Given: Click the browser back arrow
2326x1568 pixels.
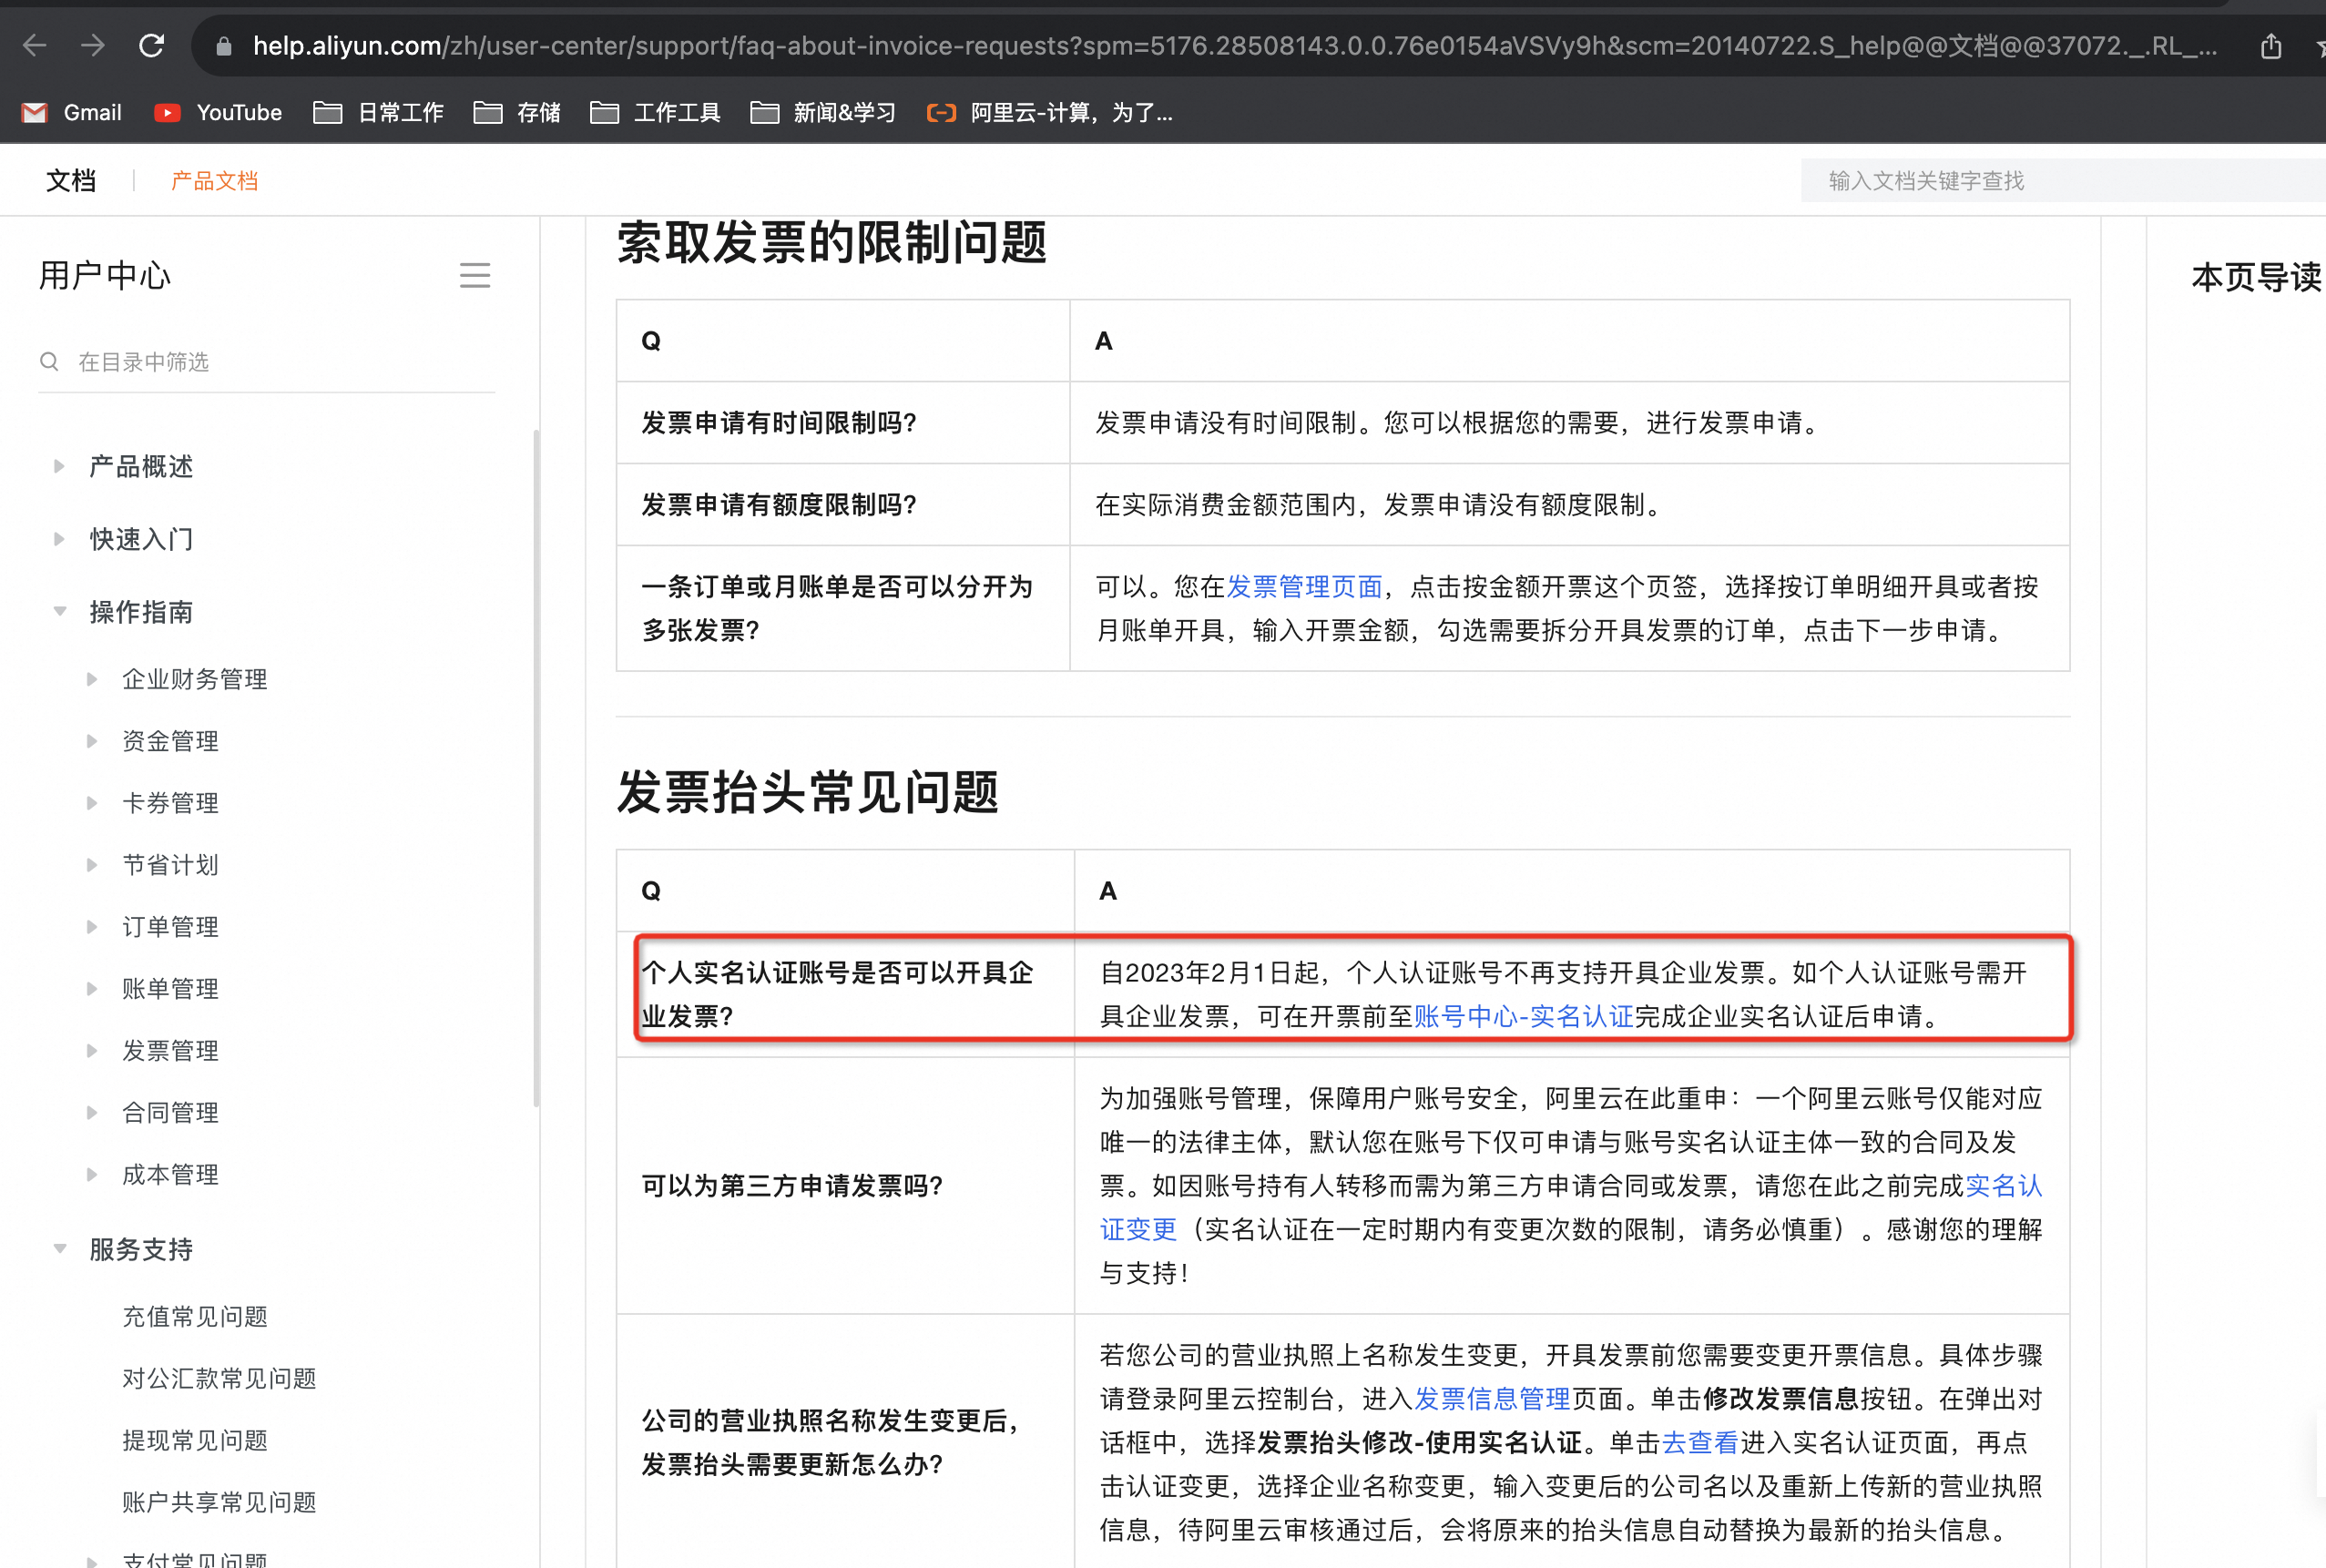Looking at the screenshot, I should [35, 45].
